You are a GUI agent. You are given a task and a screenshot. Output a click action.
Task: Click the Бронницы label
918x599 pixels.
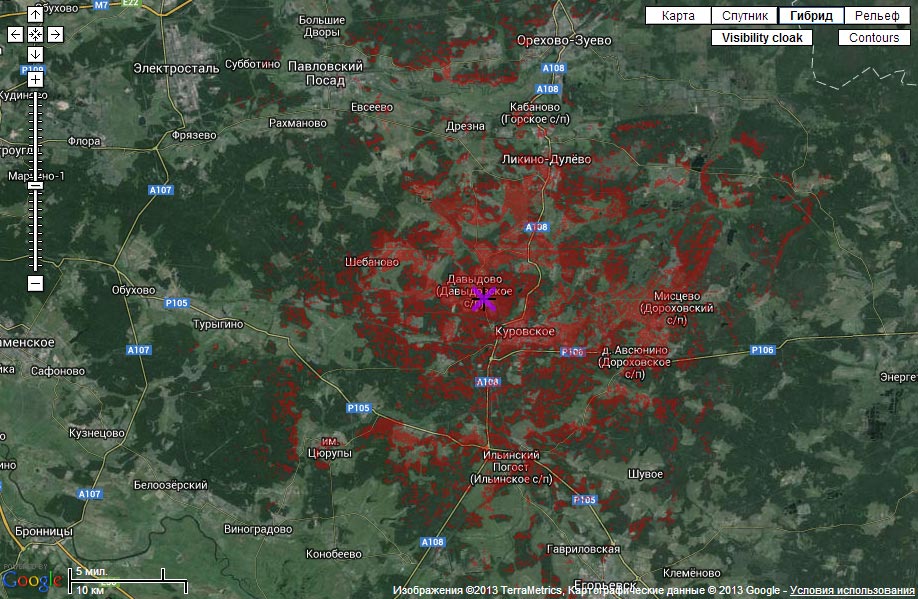click(44, 531)
